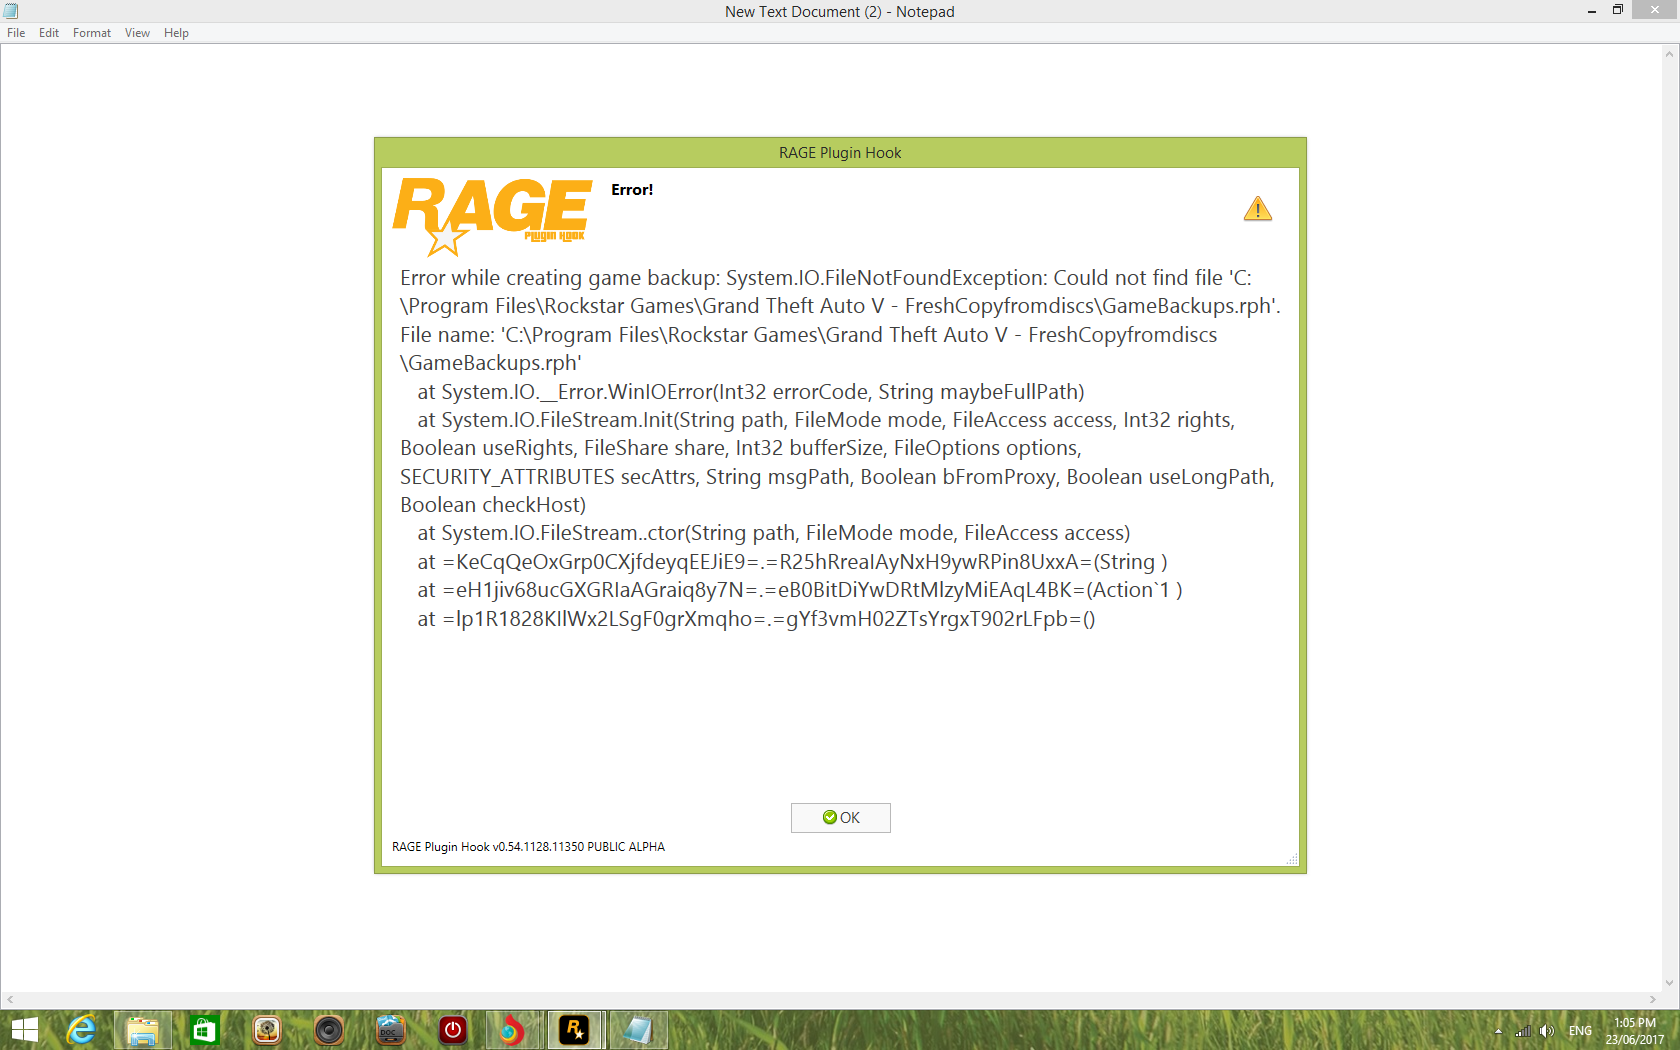Screen dimensions: 1680x1050
Task: Click the ENG language indicator
Action: pos(1580,1031)
